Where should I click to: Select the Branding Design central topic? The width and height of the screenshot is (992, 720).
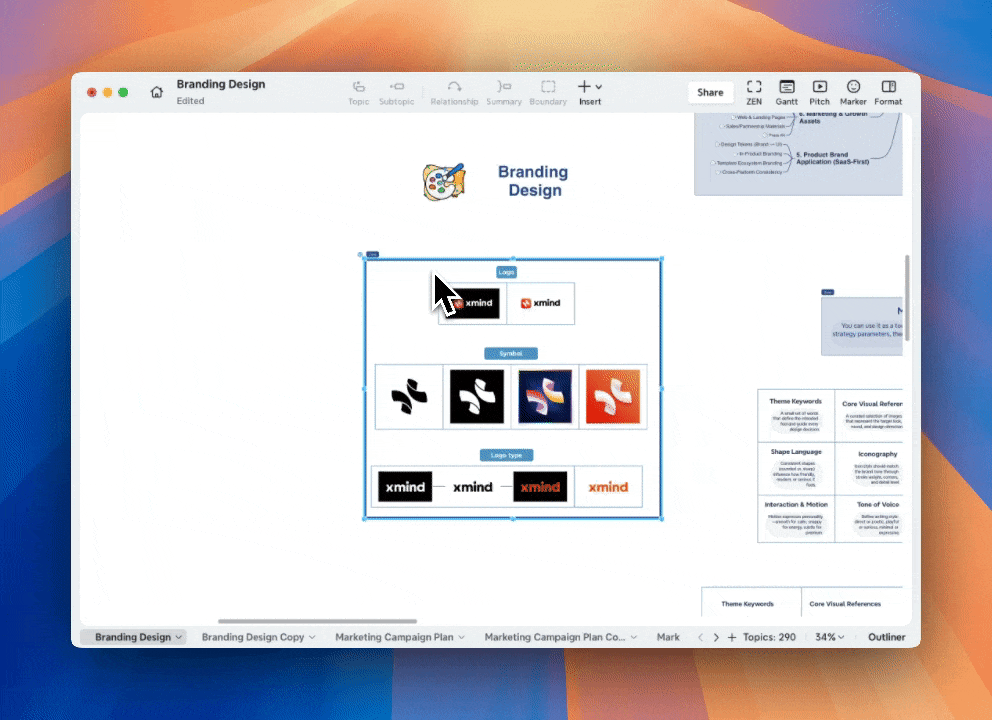tap(533, 181)
